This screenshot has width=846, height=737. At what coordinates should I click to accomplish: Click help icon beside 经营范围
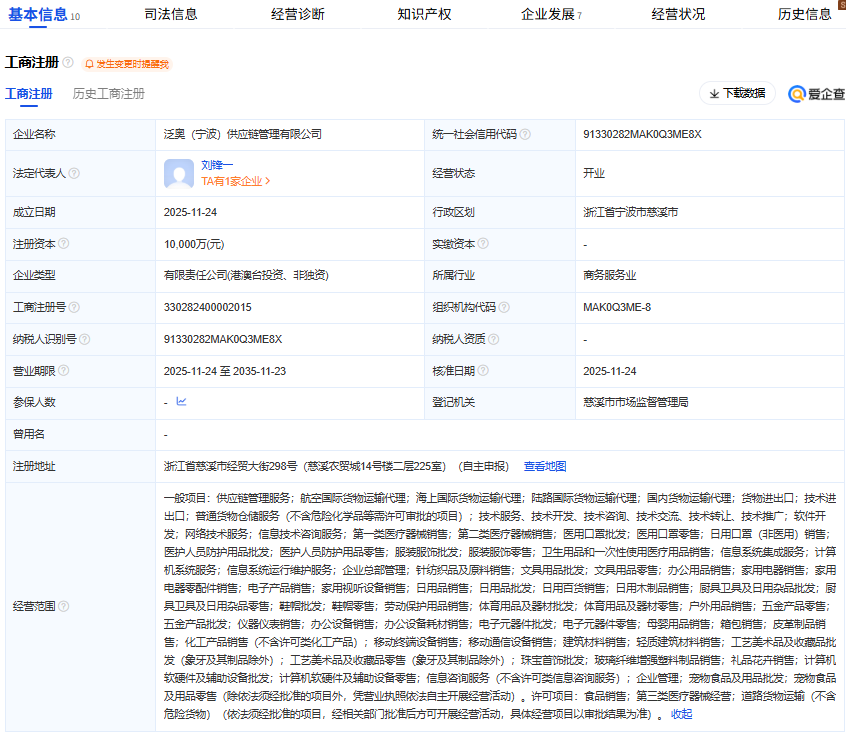(64, 606)
